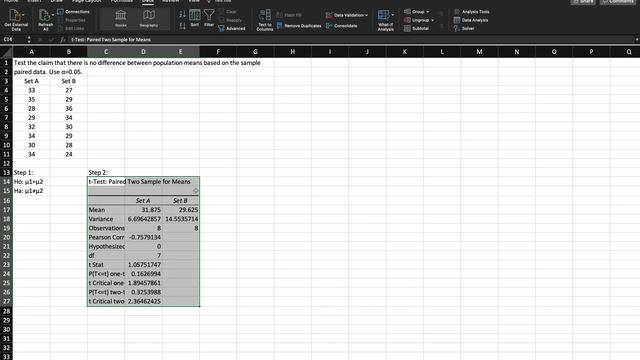Click the Reapply filter button
This screenshot has width=640, height=360.
tap(231, 20)
